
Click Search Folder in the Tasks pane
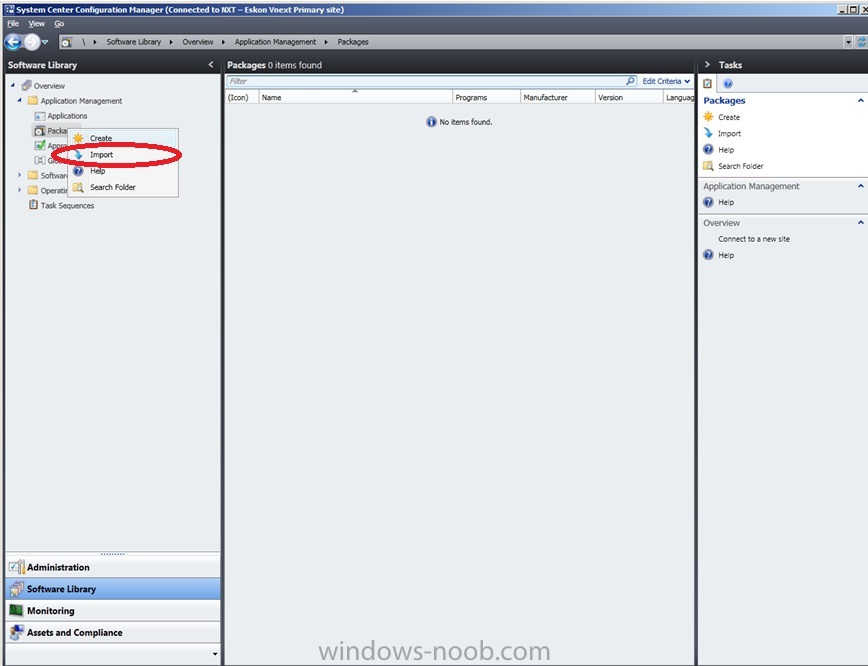tap(741, 166)
